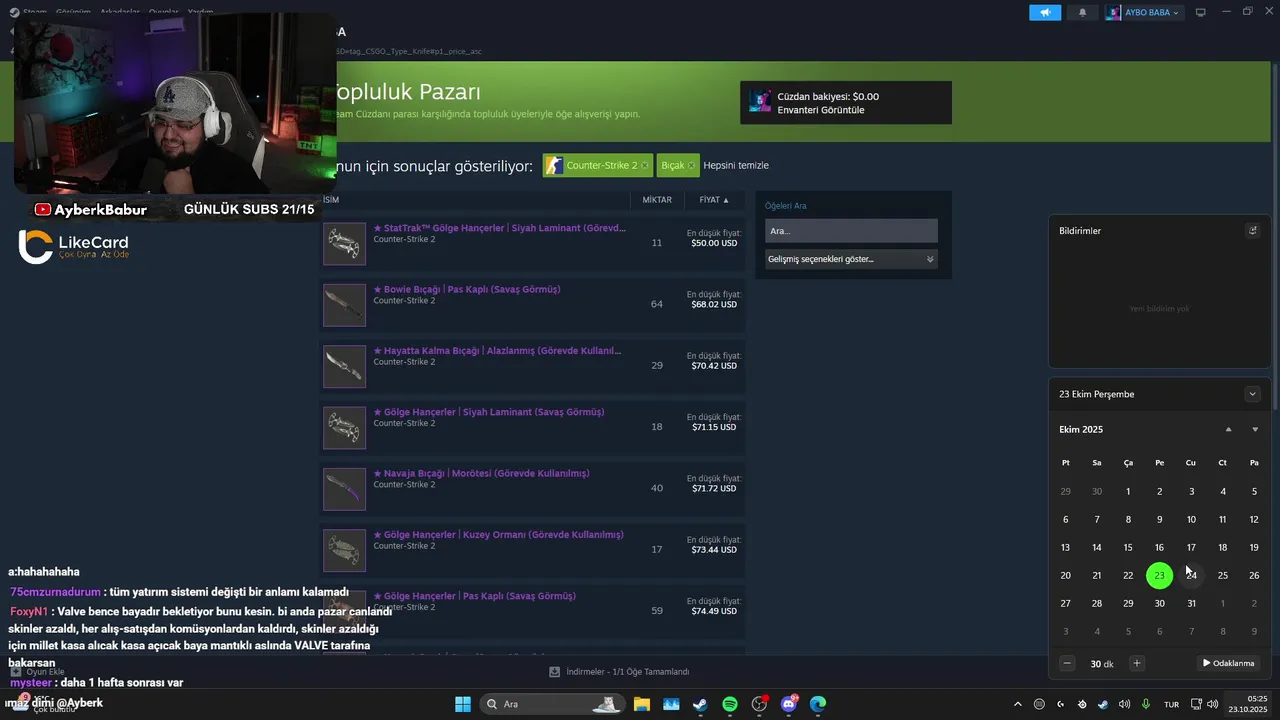Expand Gelişmiş seçenekleri göster dropdown
Screen dimensions: 1280x720
(851, 259)
